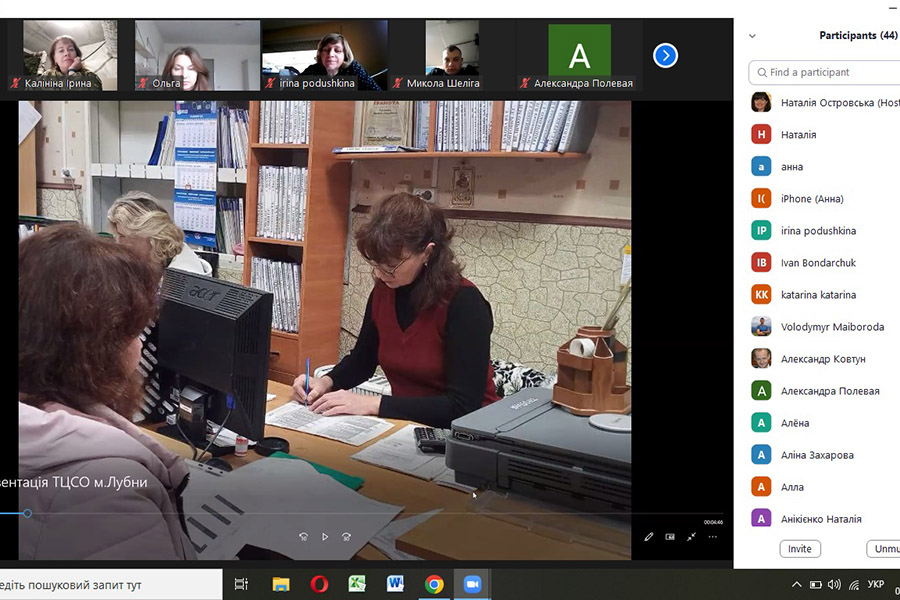
Task: Focus the Find a participant search field
Action: coord(824,72)
